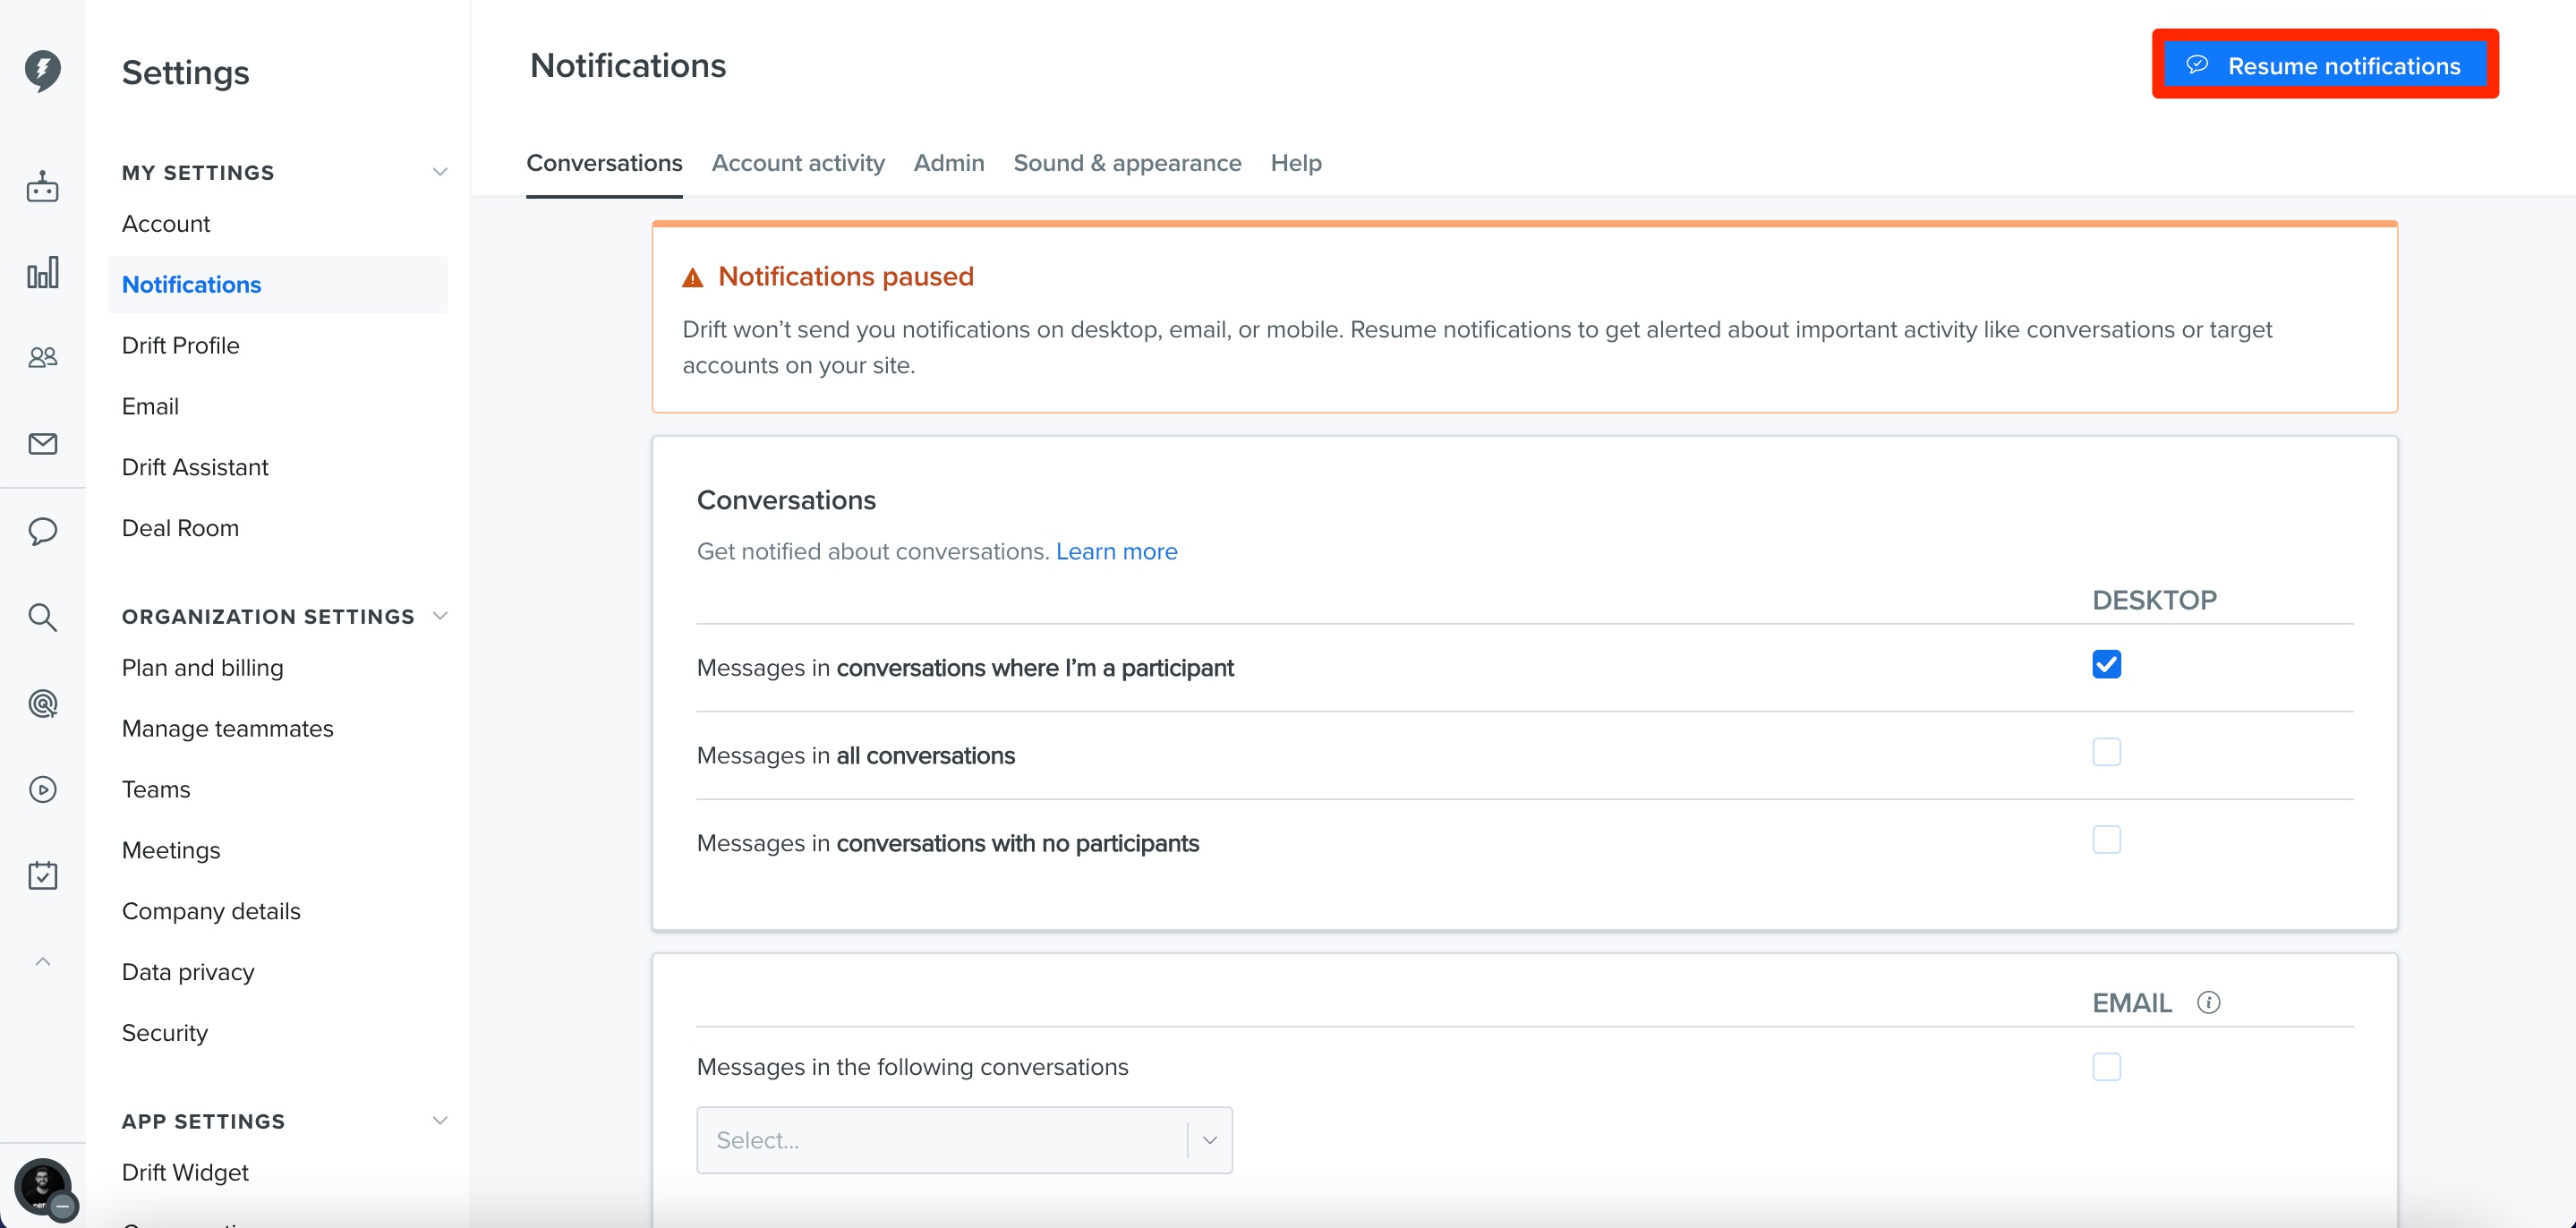Open the conversations chat bubble icon
Viewport: 2576px width, 1228px height.
[42, 531]
